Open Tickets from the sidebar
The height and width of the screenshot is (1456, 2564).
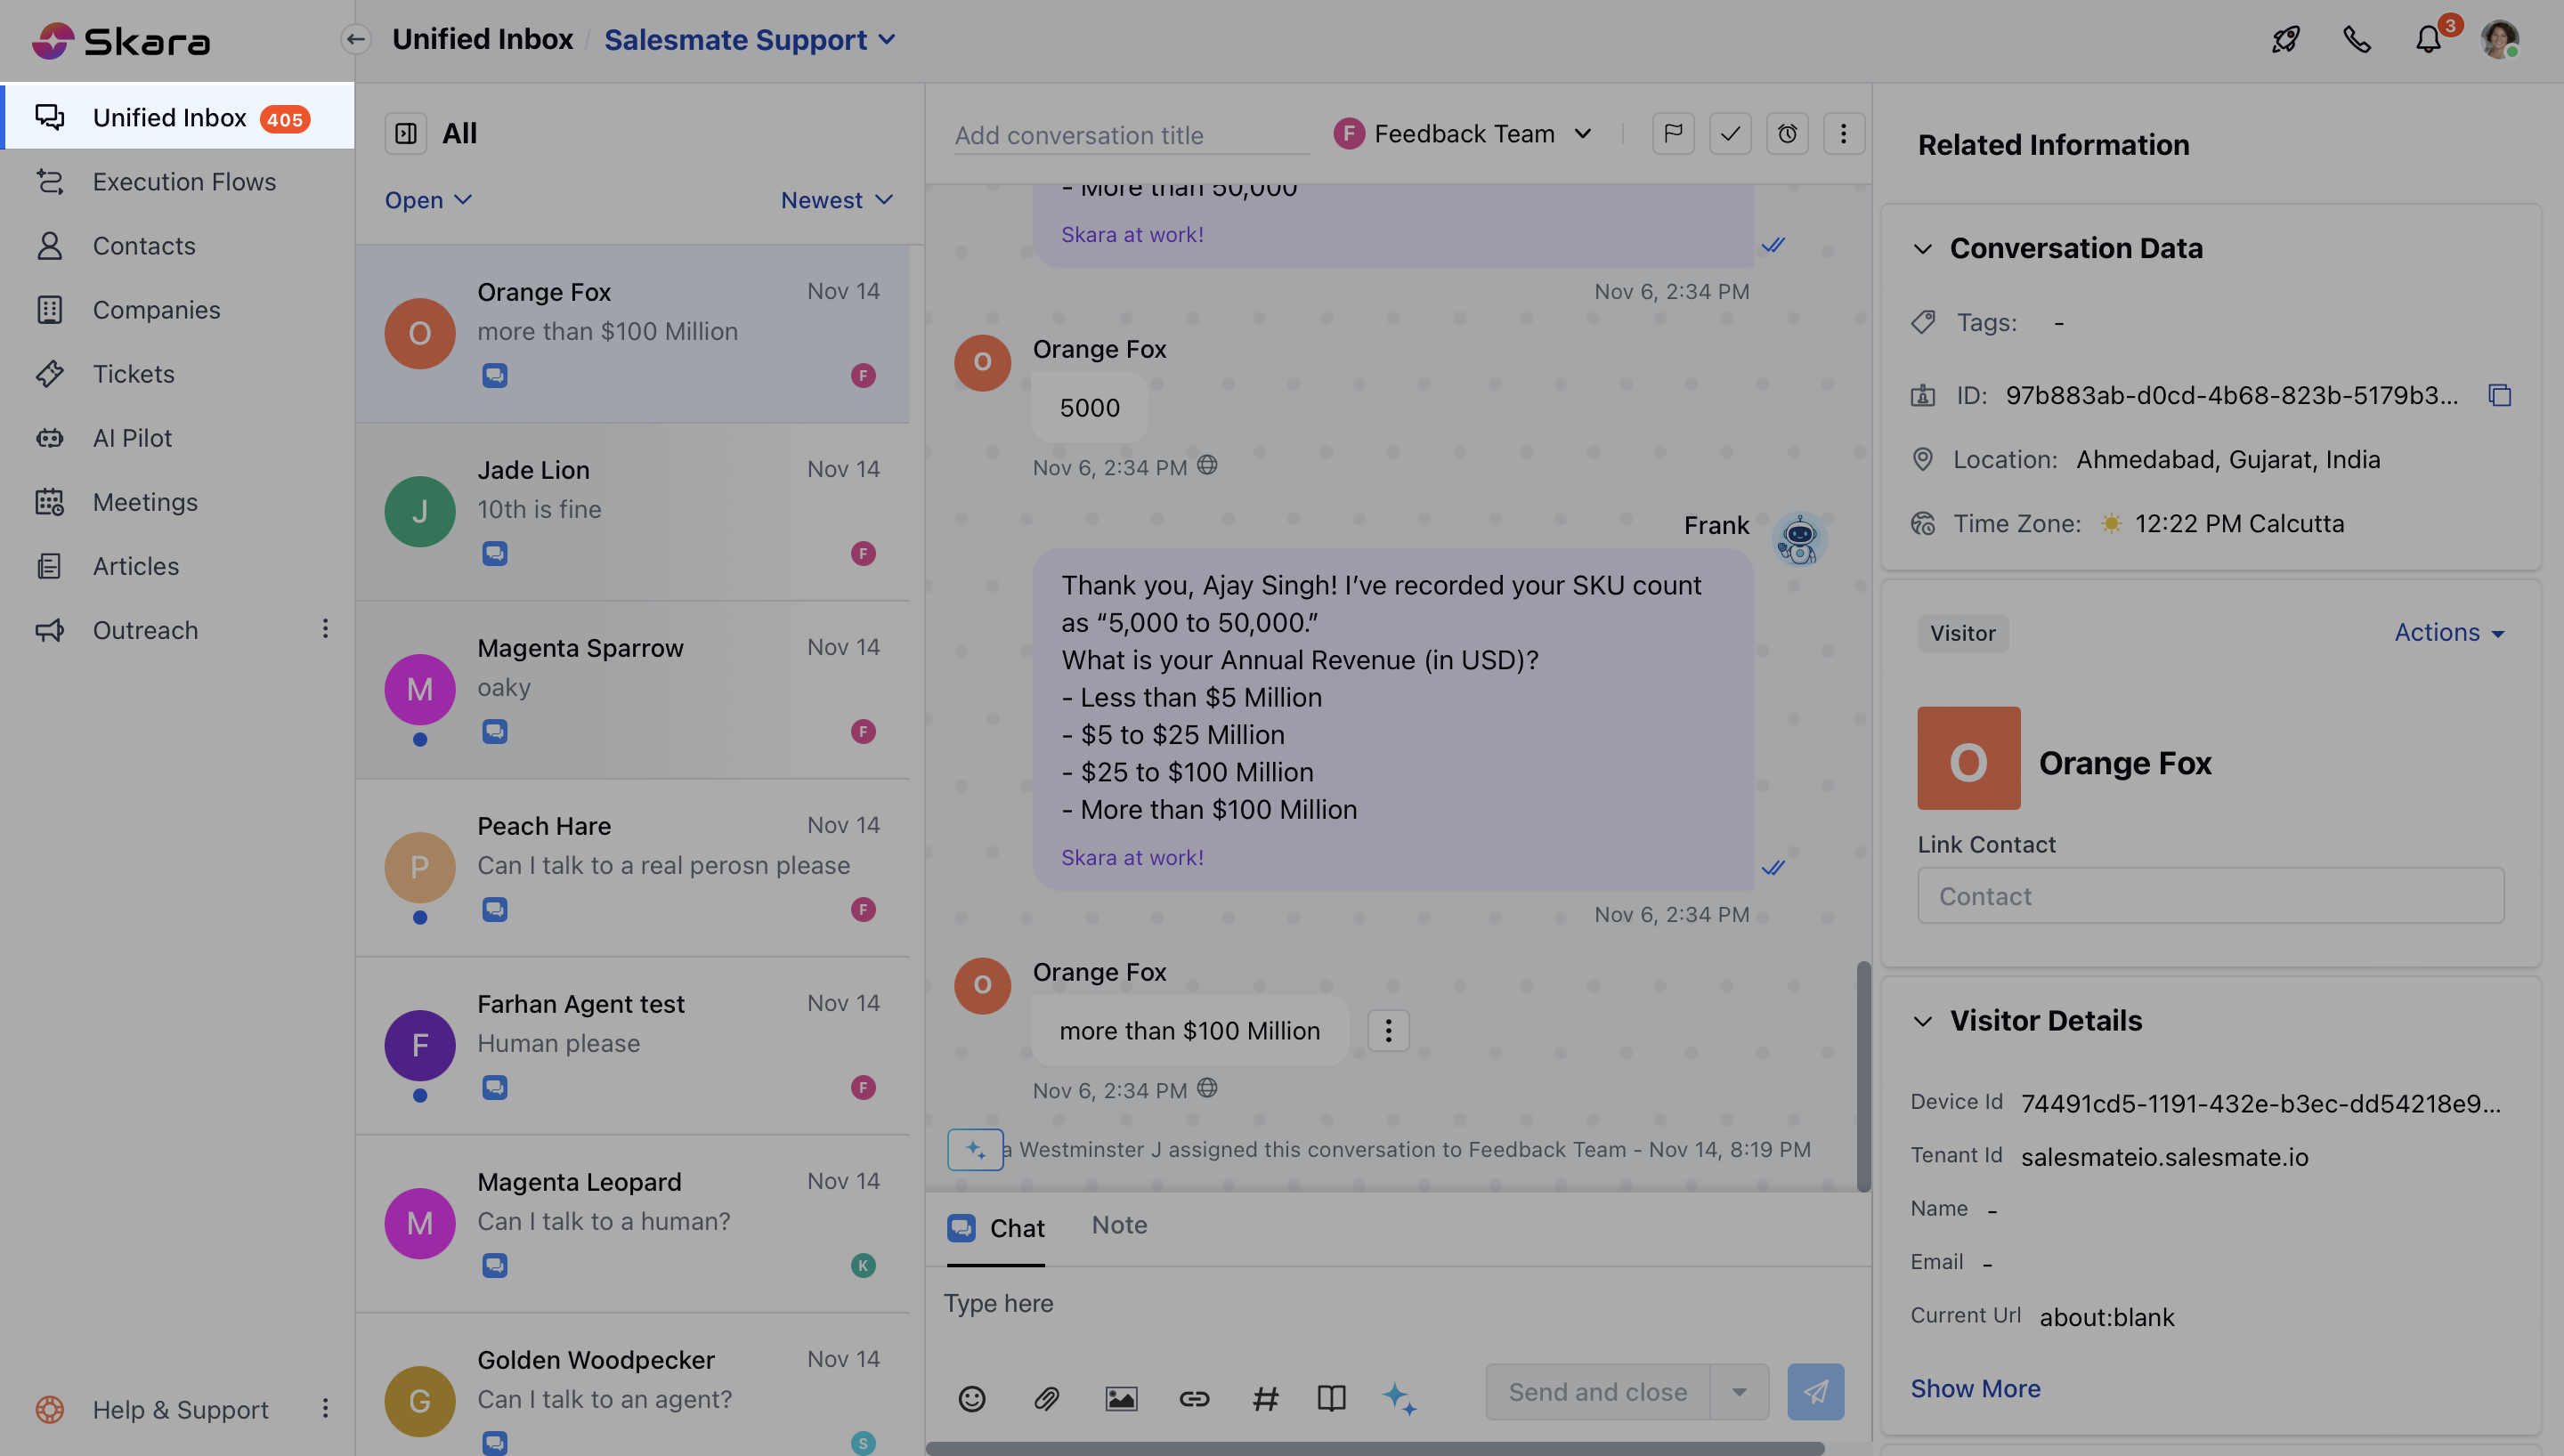pyautogui.click(x=133, y=374)
